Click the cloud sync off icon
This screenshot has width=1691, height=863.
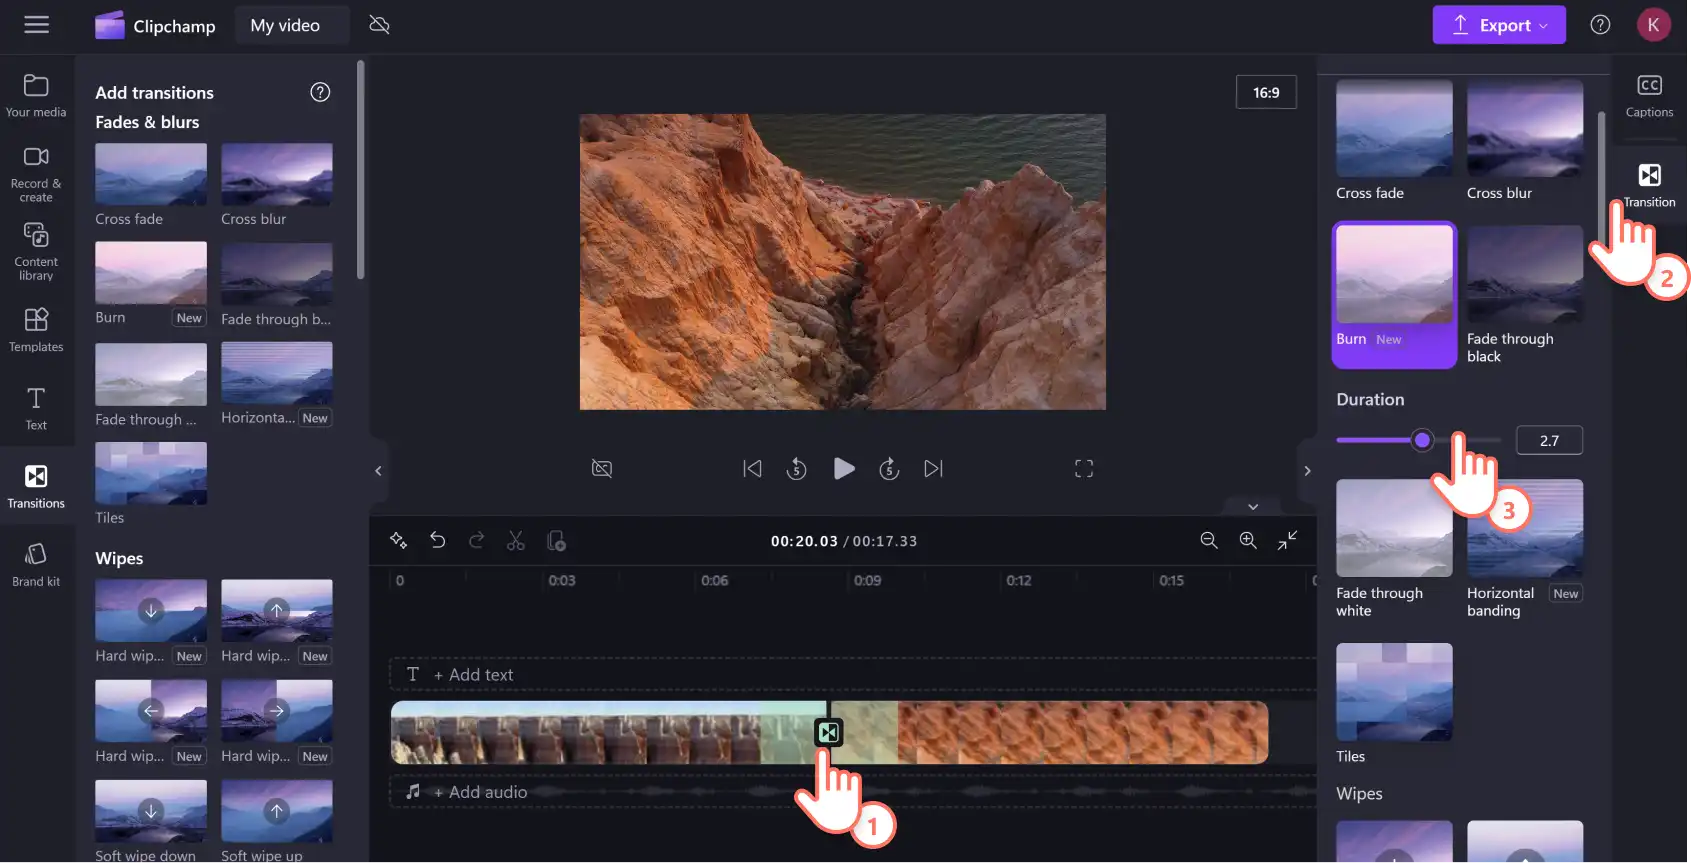point(379,25)
